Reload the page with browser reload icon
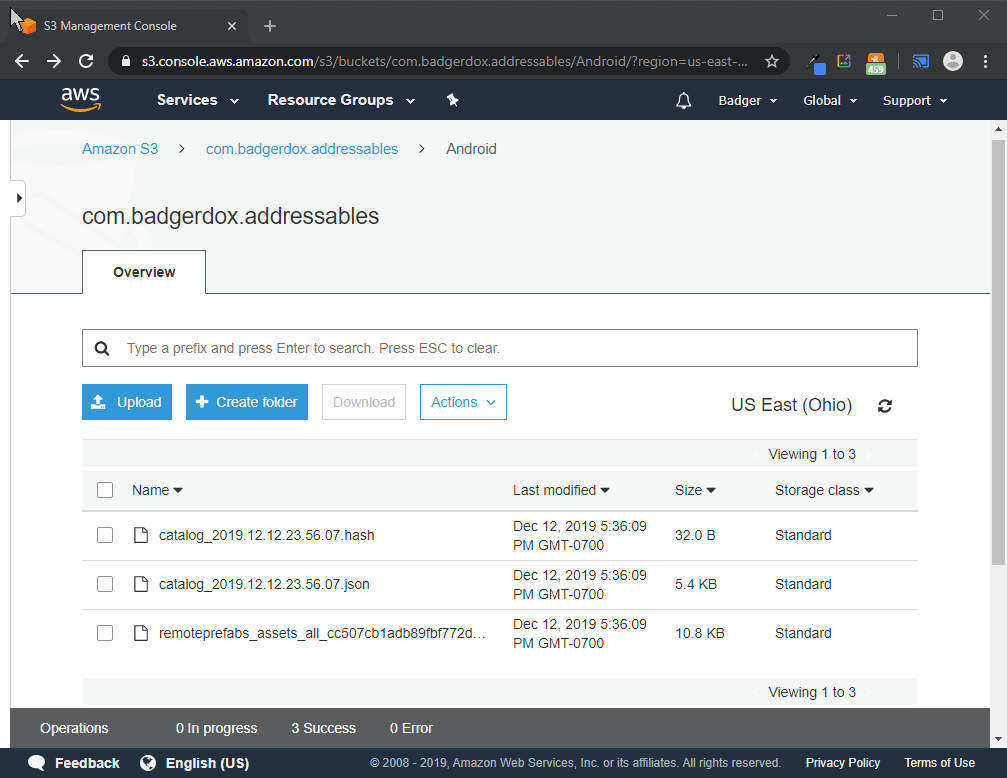 coord(86,61)
